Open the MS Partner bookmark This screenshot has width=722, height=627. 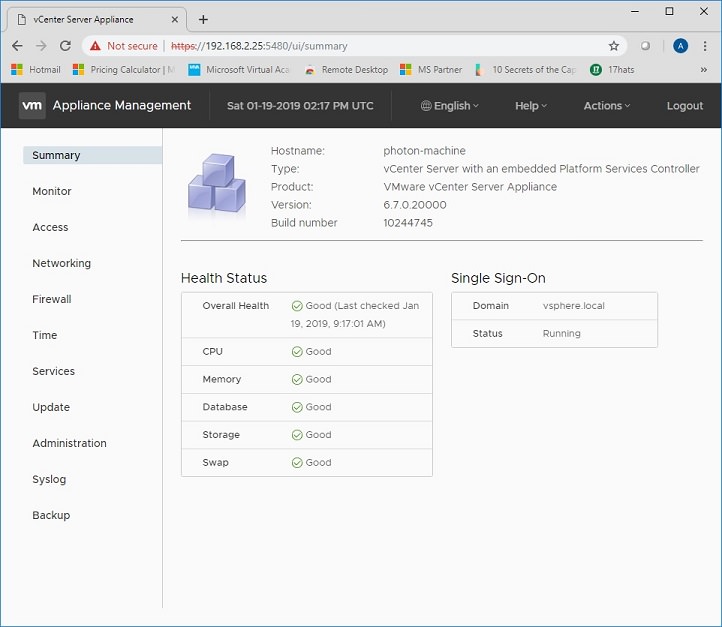(x=431, y=70)
